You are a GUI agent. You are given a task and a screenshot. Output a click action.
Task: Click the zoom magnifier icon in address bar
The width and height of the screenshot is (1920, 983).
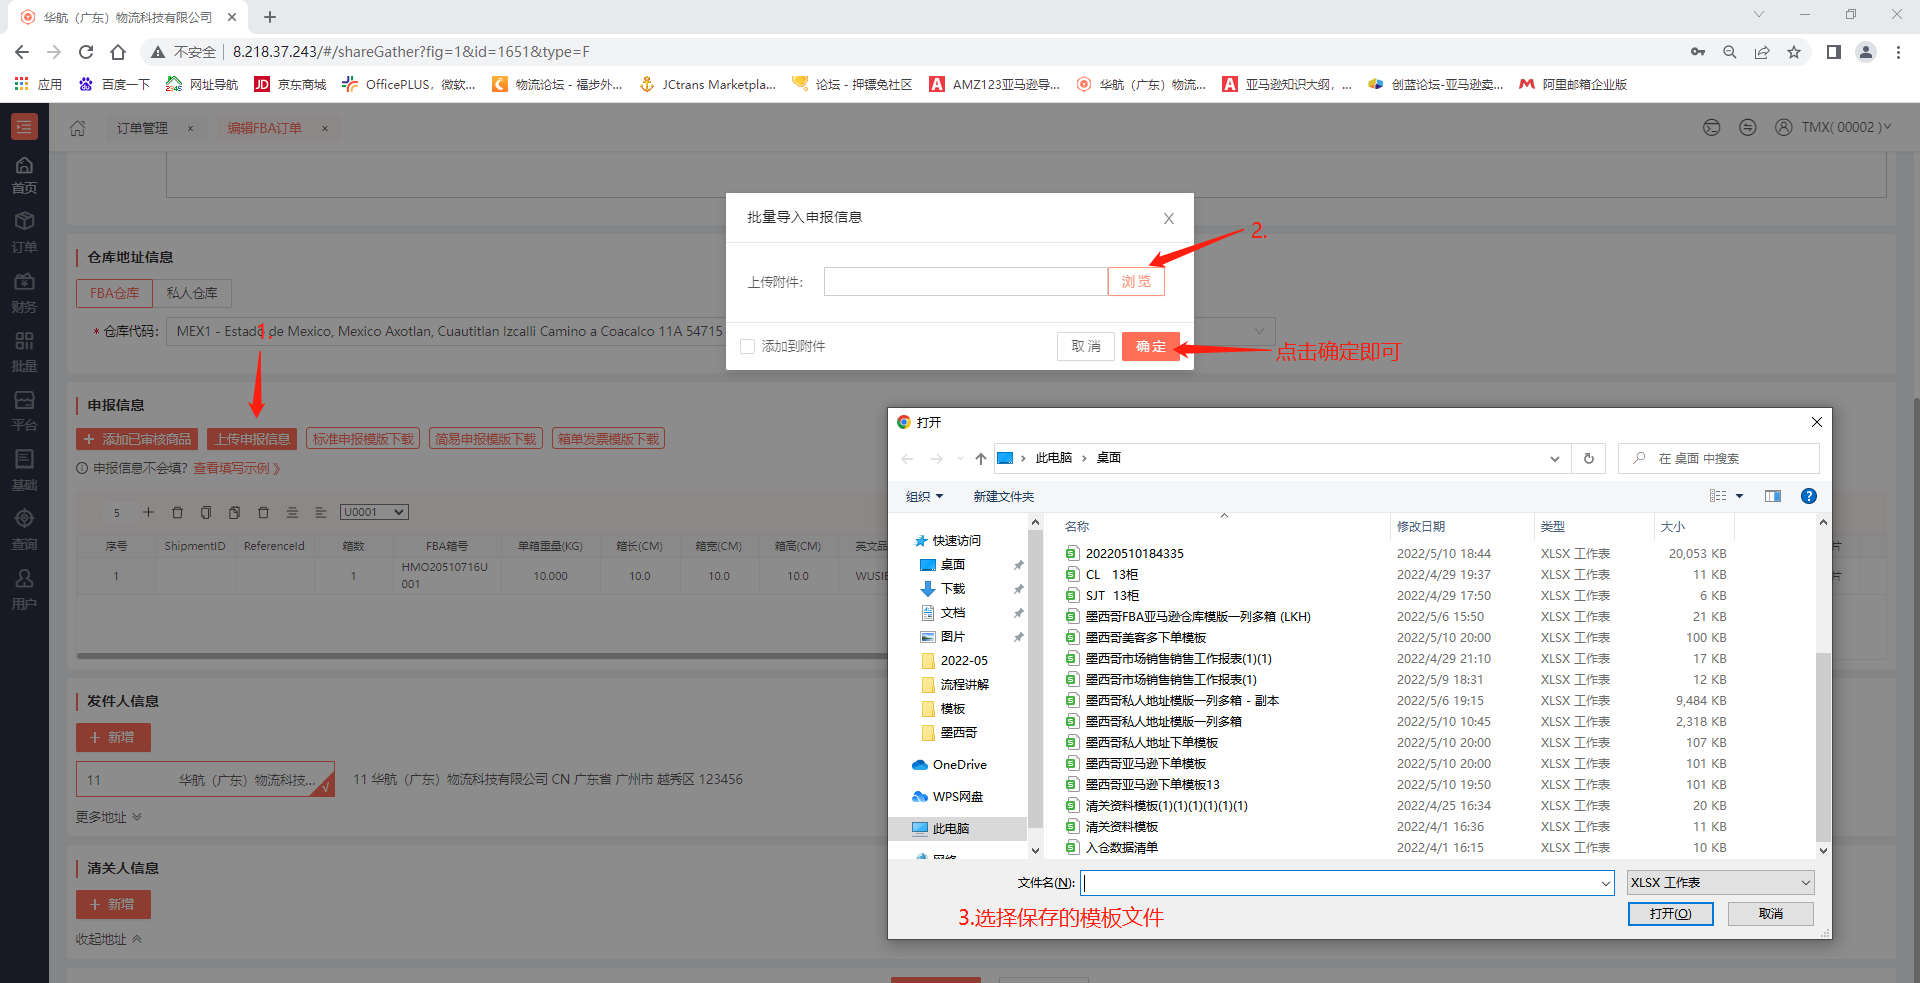coord(1729,52)
